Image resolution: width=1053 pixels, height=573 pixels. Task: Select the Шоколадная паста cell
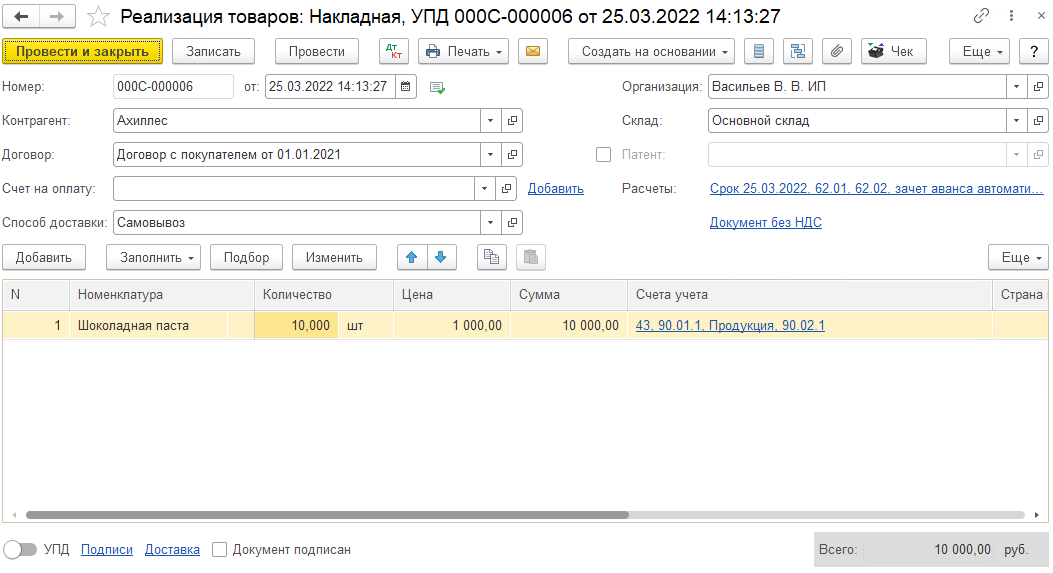(148, 325)
